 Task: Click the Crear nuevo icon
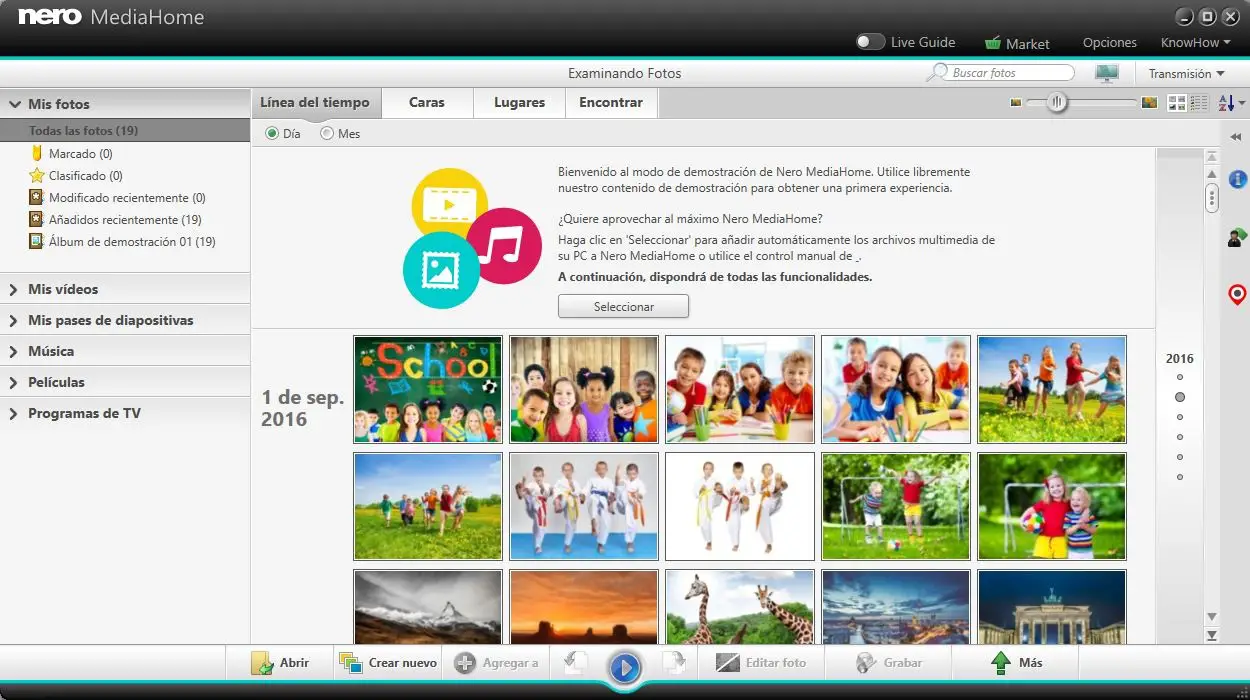(x=350, y=662)
